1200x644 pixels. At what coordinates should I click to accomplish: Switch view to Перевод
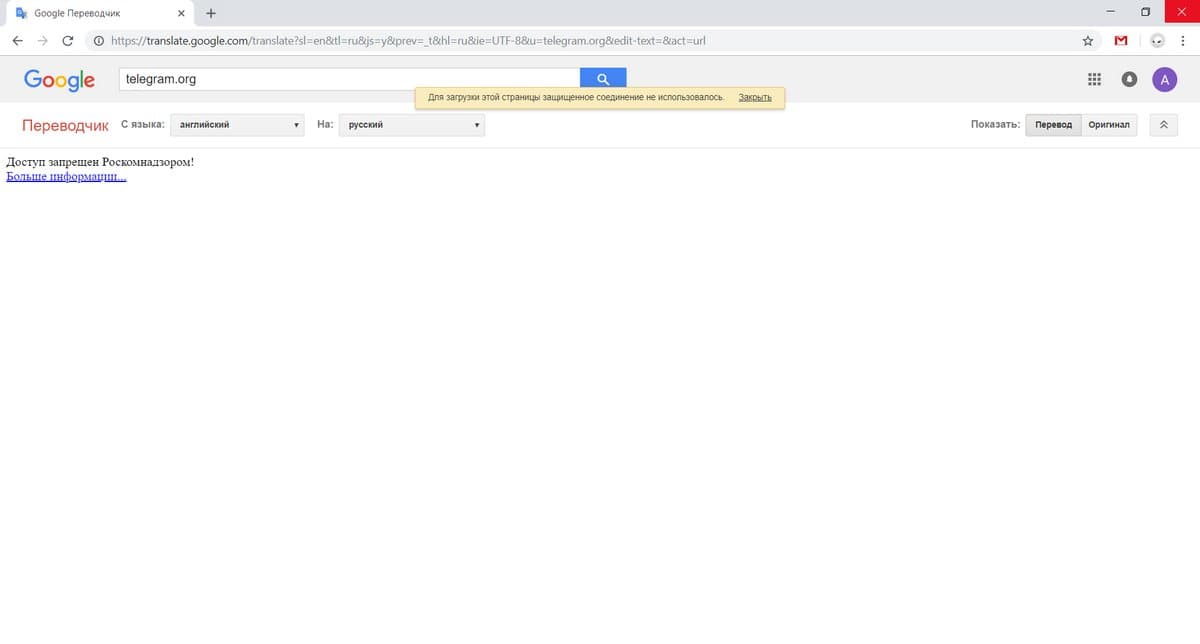1053,125
